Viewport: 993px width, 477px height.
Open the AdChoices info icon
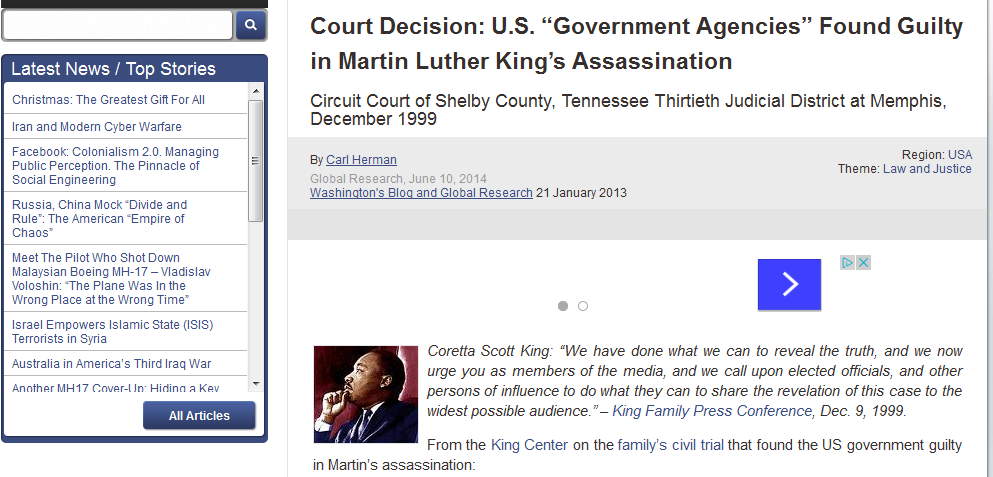847,263
